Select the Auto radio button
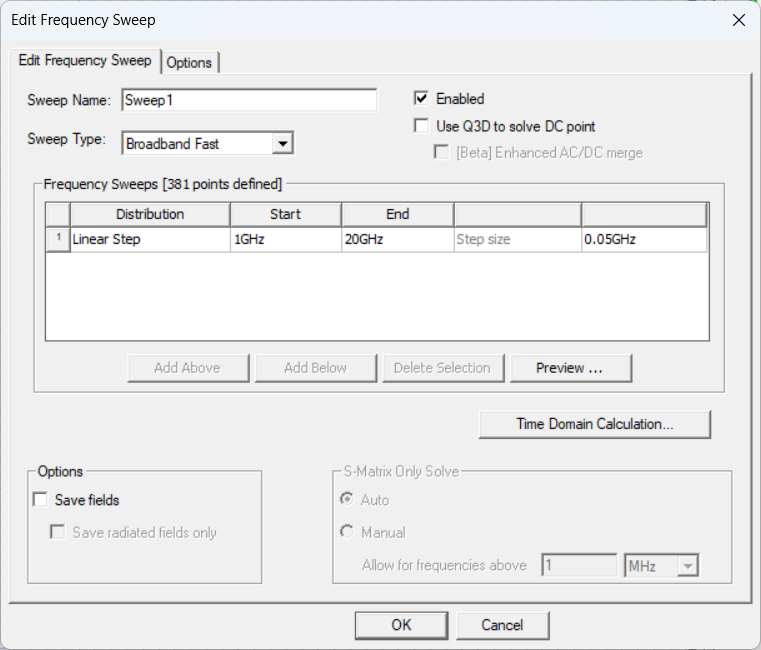 pos(347,499)
